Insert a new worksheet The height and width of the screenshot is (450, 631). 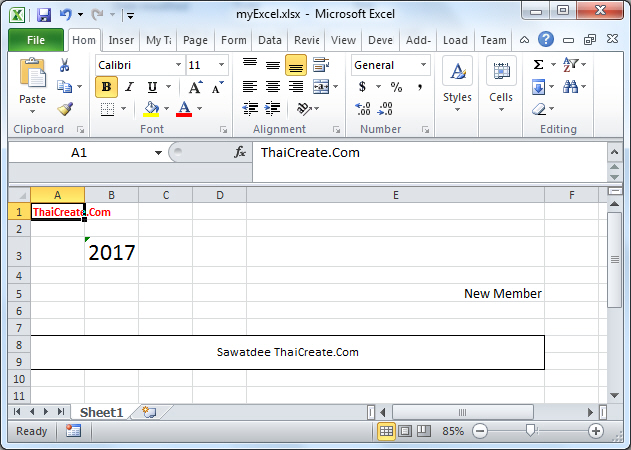coord(150,413)
